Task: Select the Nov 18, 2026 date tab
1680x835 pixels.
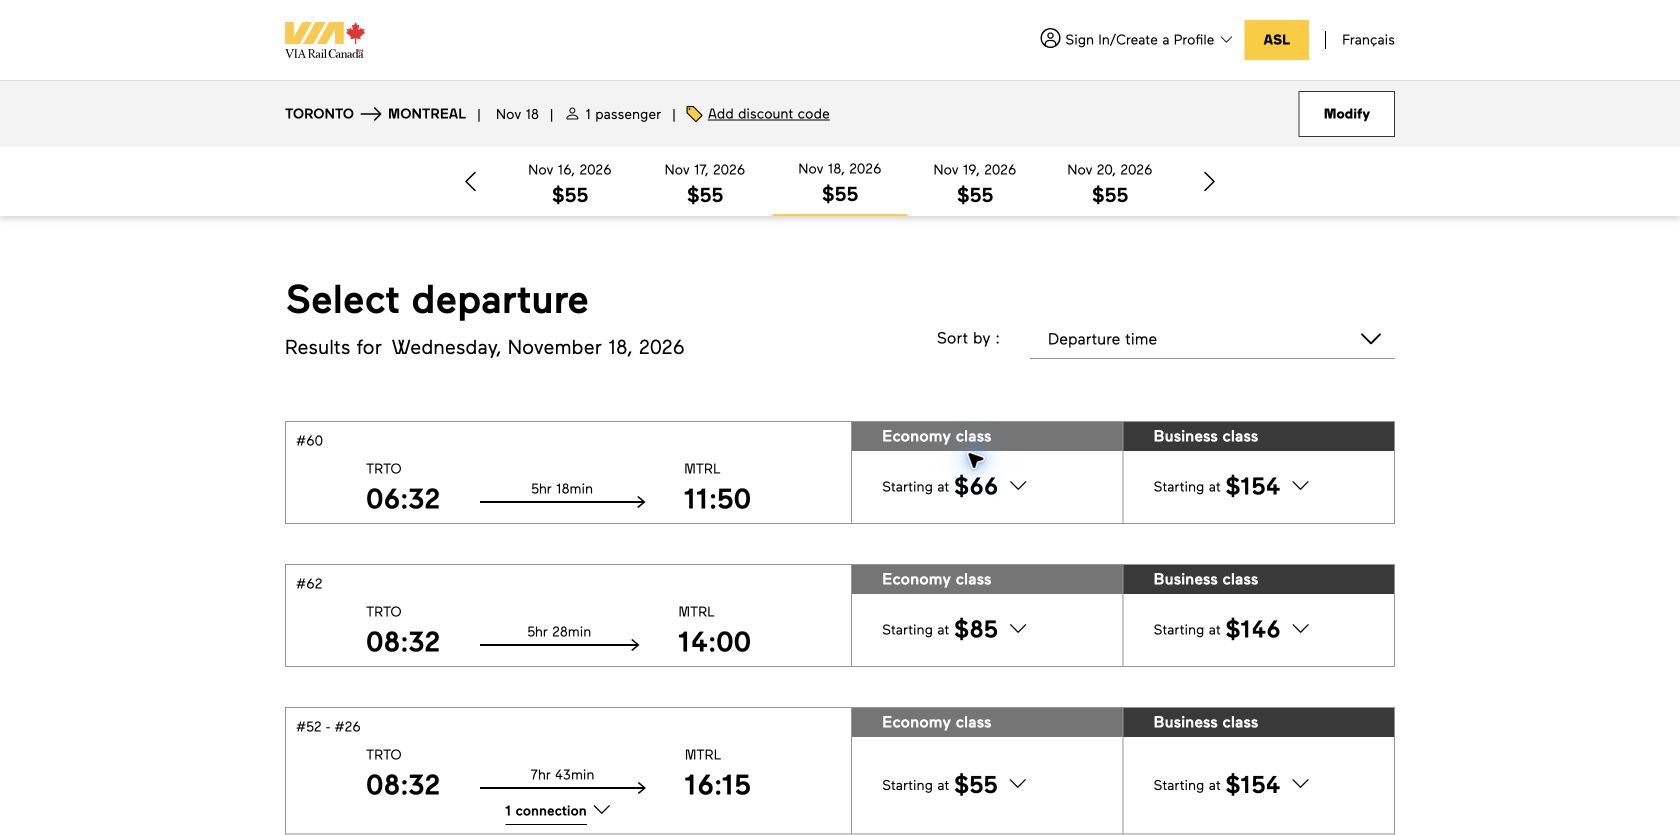Action: [840, 182]
